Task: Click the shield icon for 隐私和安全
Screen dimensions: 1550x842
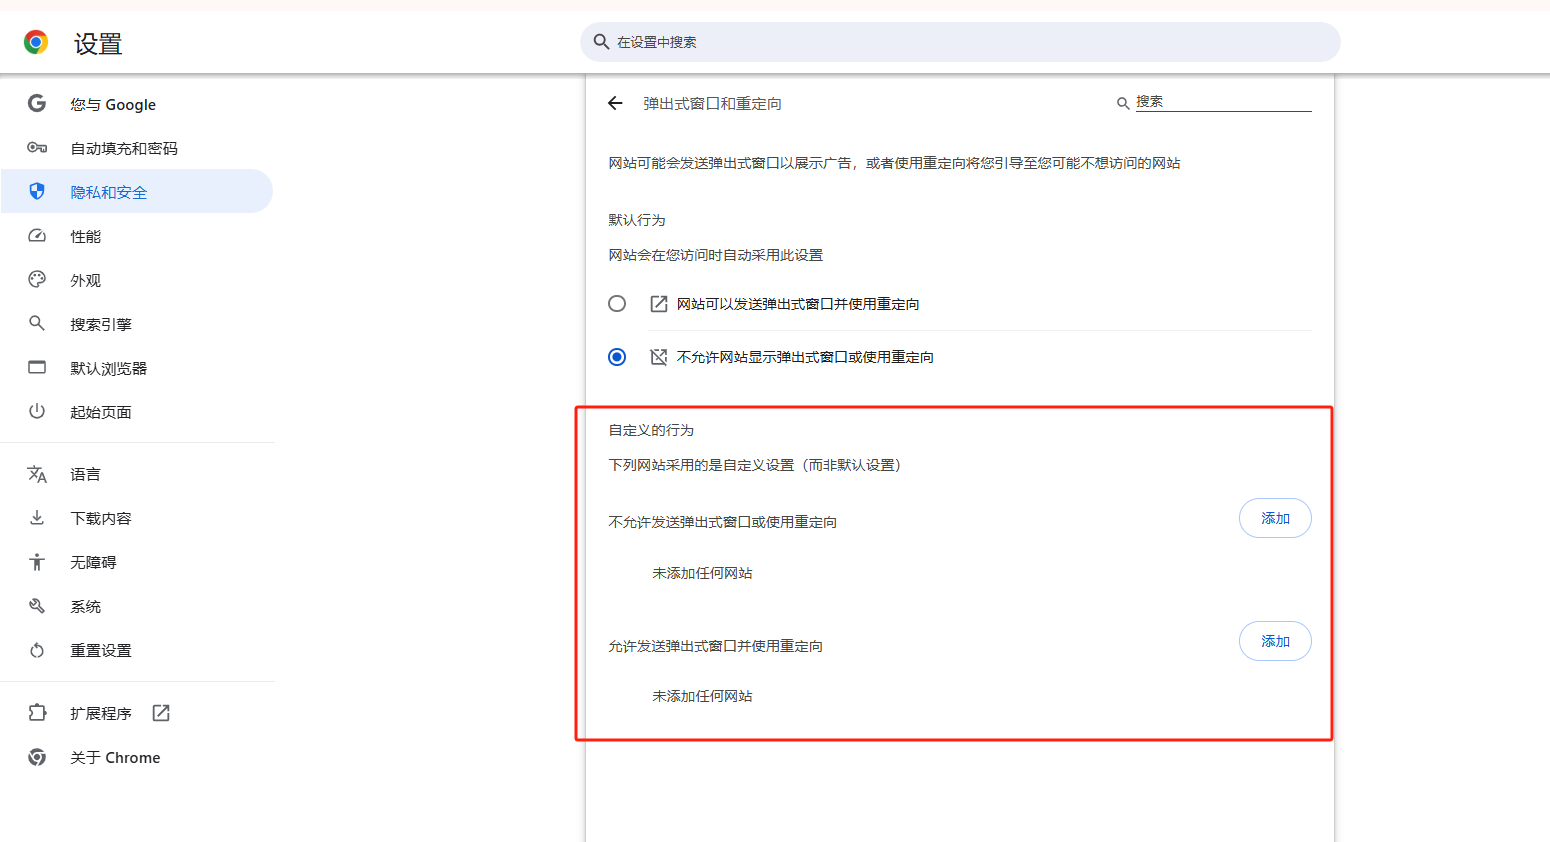Action: point(37,191)
